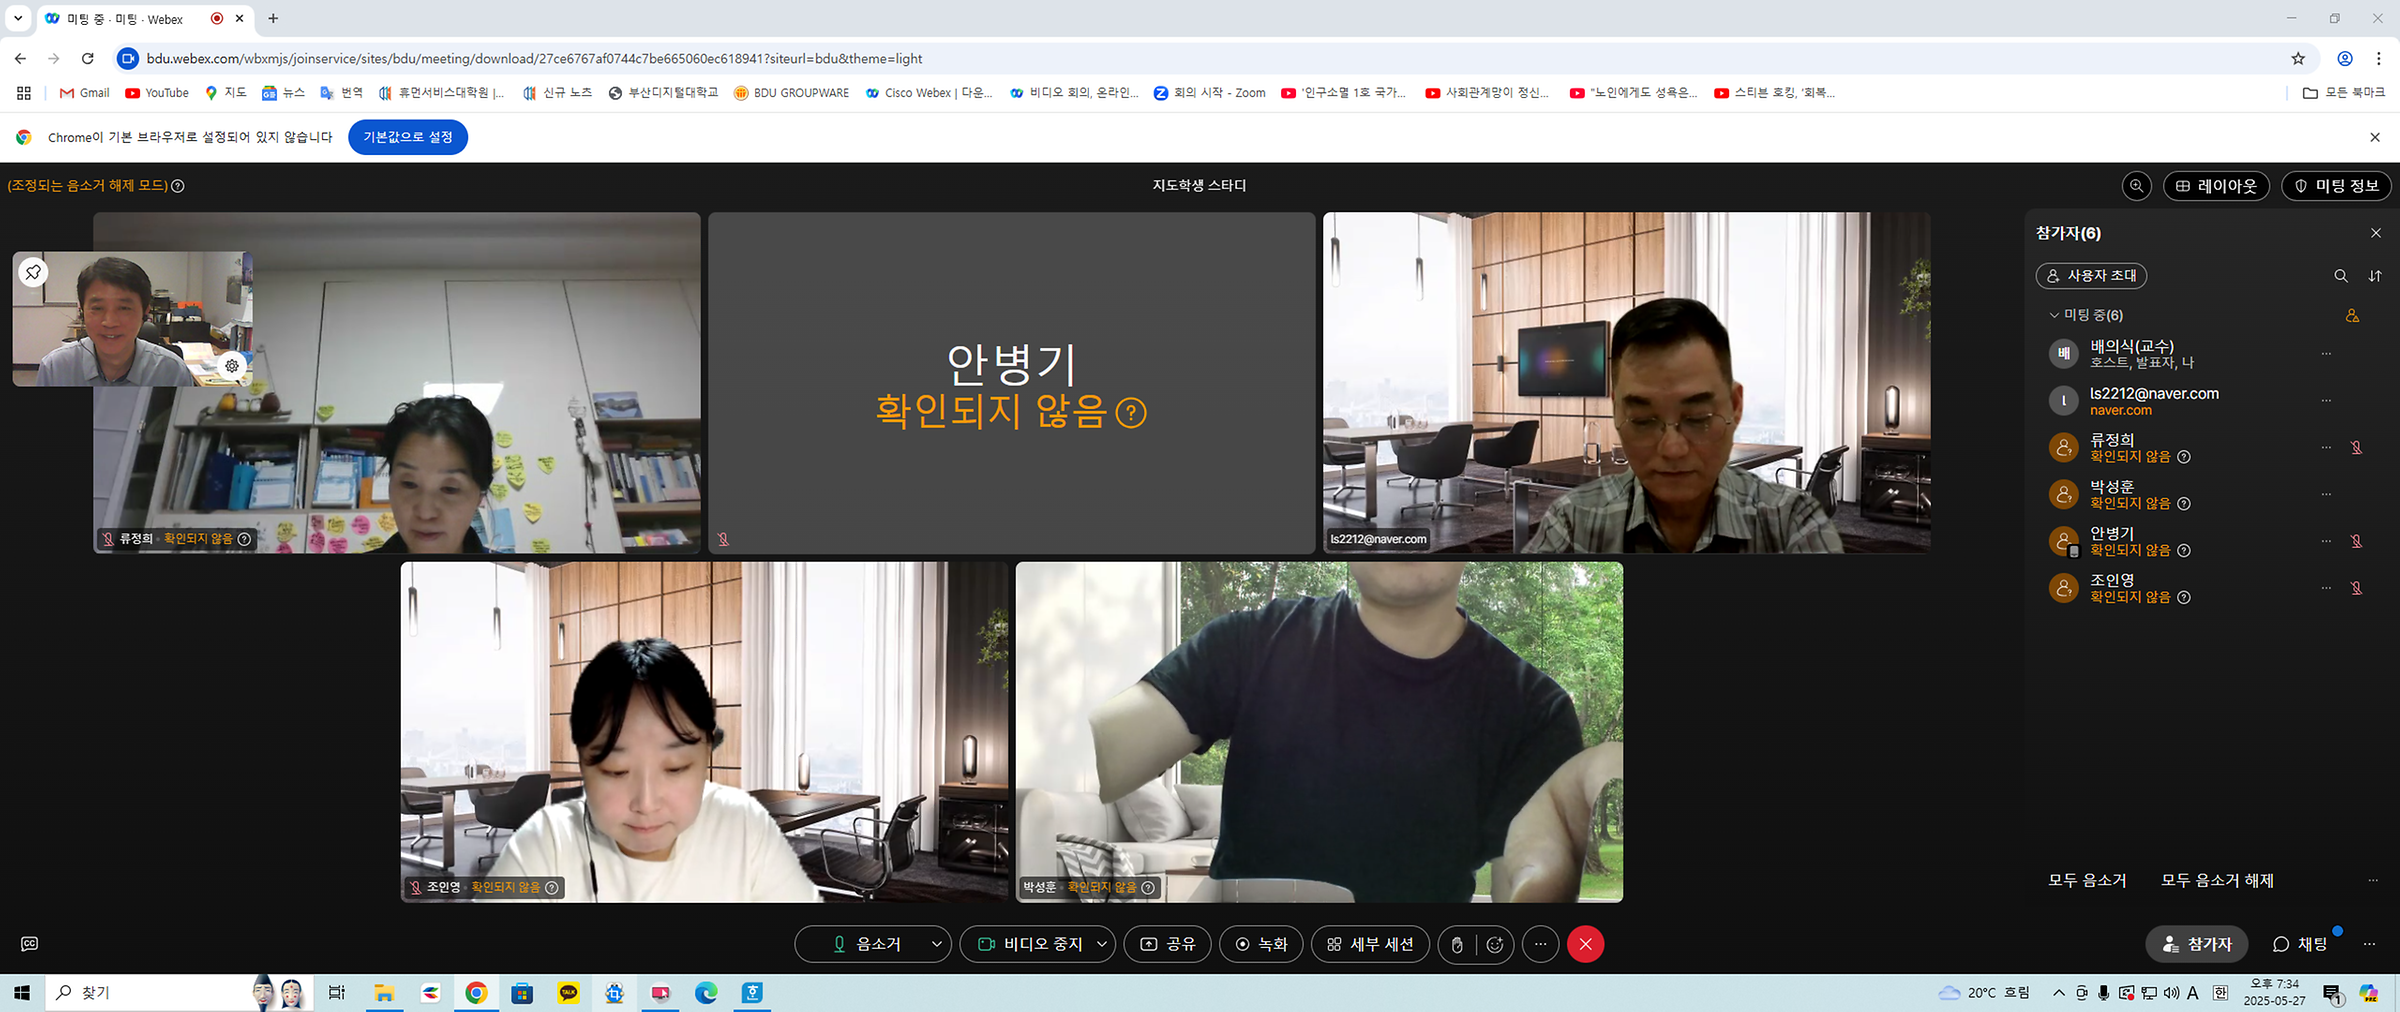Viewport: 2400px width, 1012px height.
Task: Click help icon on 안병기 video tile
Action: 1131,412
